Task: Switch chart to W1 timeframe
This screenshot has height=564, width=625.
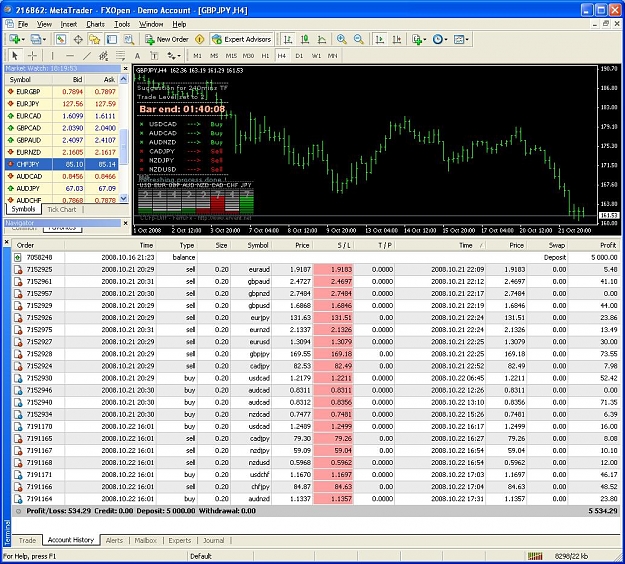Action: (316, 56)
